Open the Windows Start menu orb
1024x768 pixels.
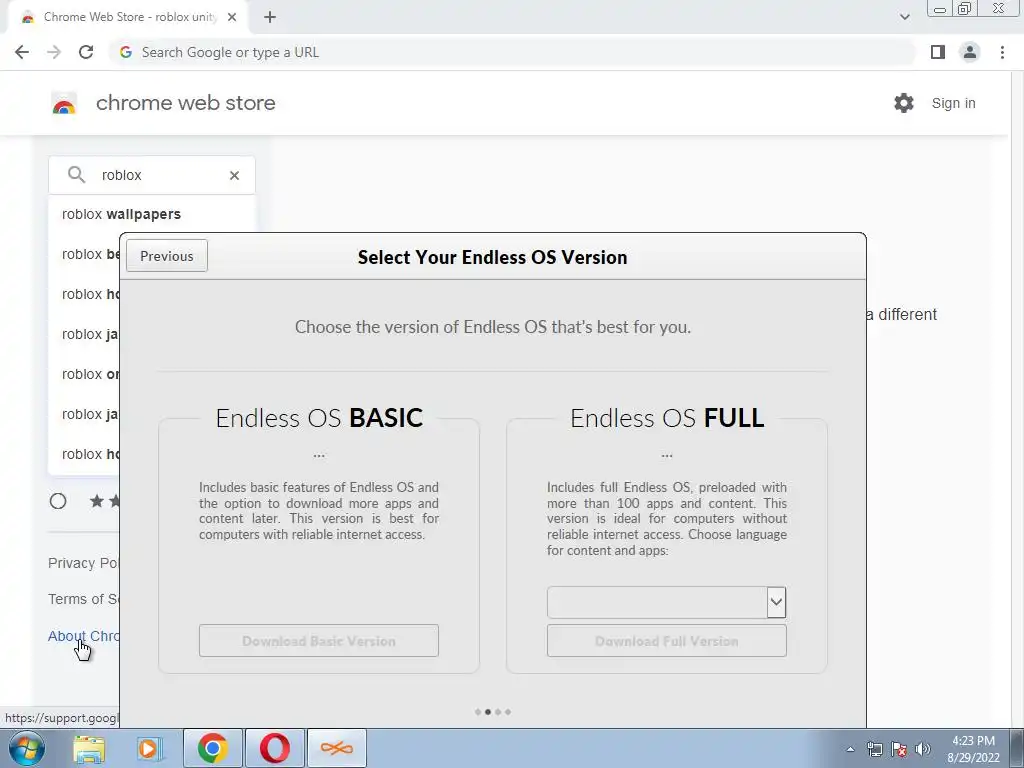27,748
